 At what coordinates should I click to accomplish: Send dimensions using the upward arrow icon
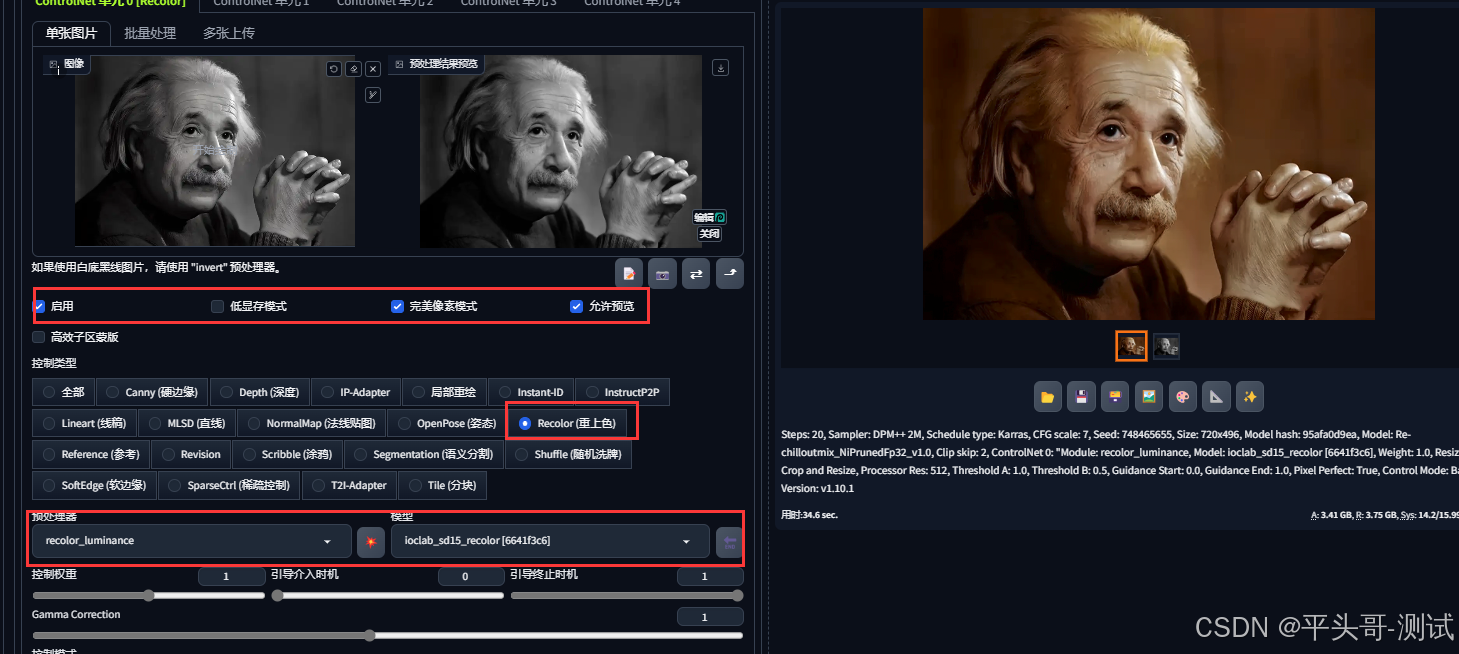730,274
